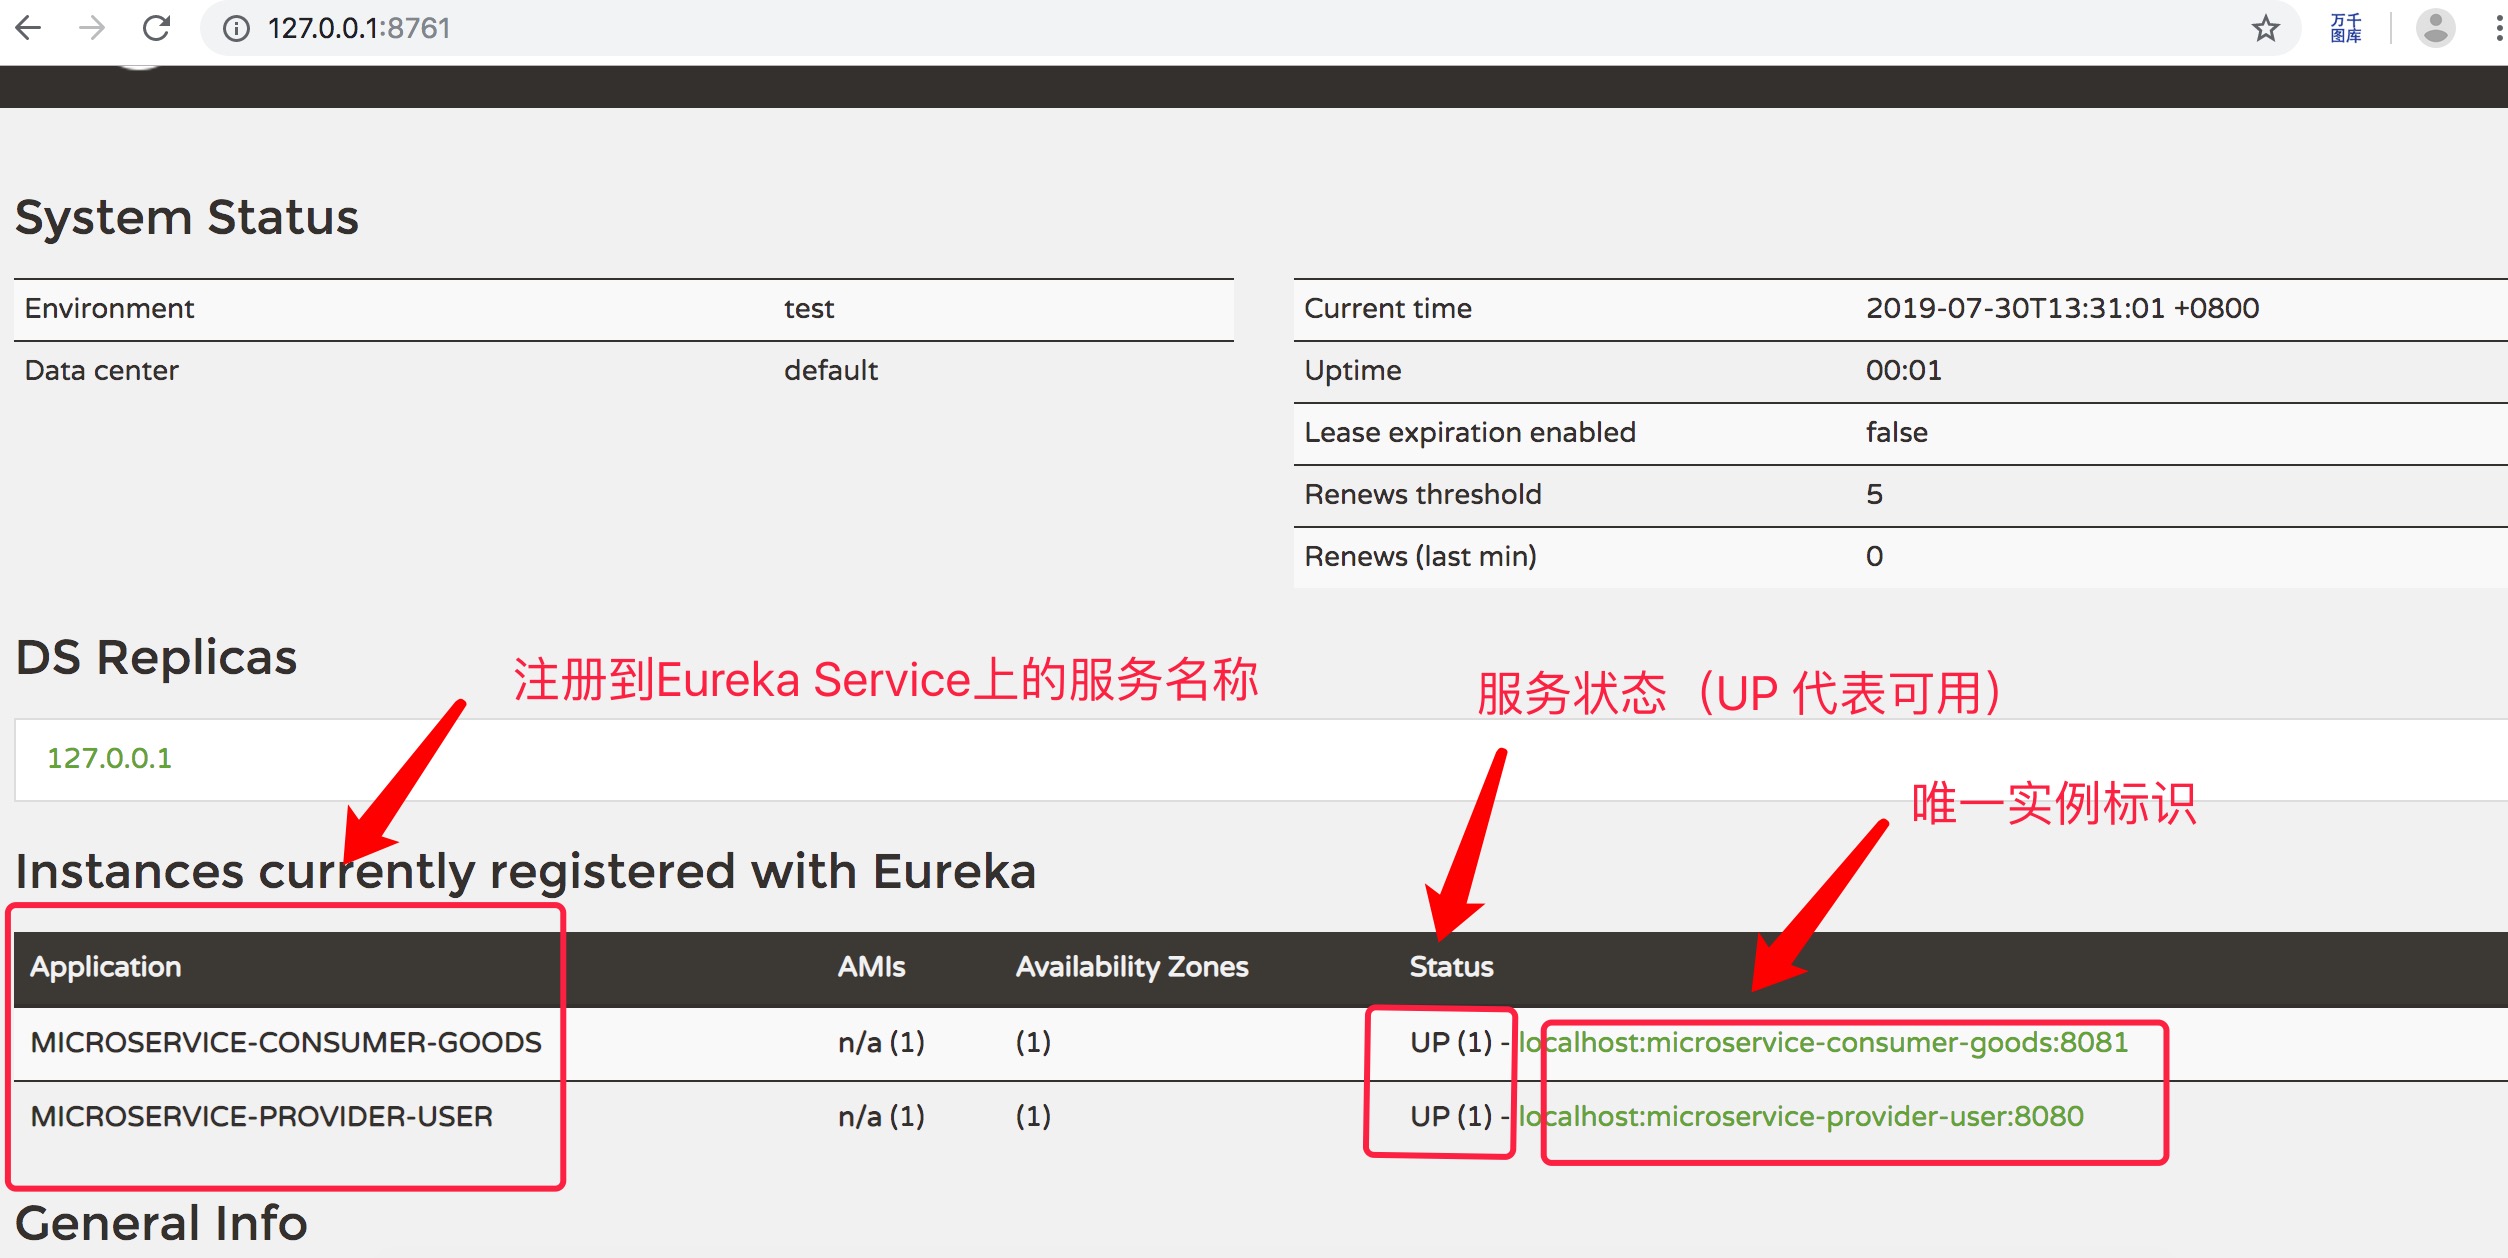Click the browser back arrow

pos(29,28)
